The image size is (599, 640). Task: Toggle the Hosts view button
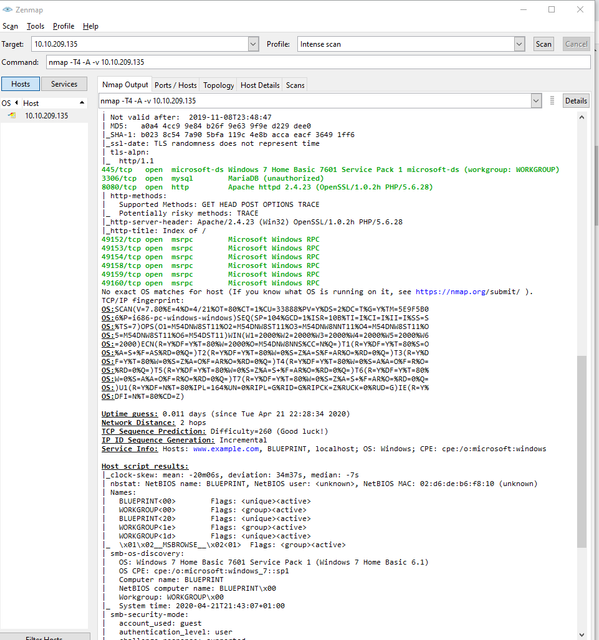coord(20,84)
